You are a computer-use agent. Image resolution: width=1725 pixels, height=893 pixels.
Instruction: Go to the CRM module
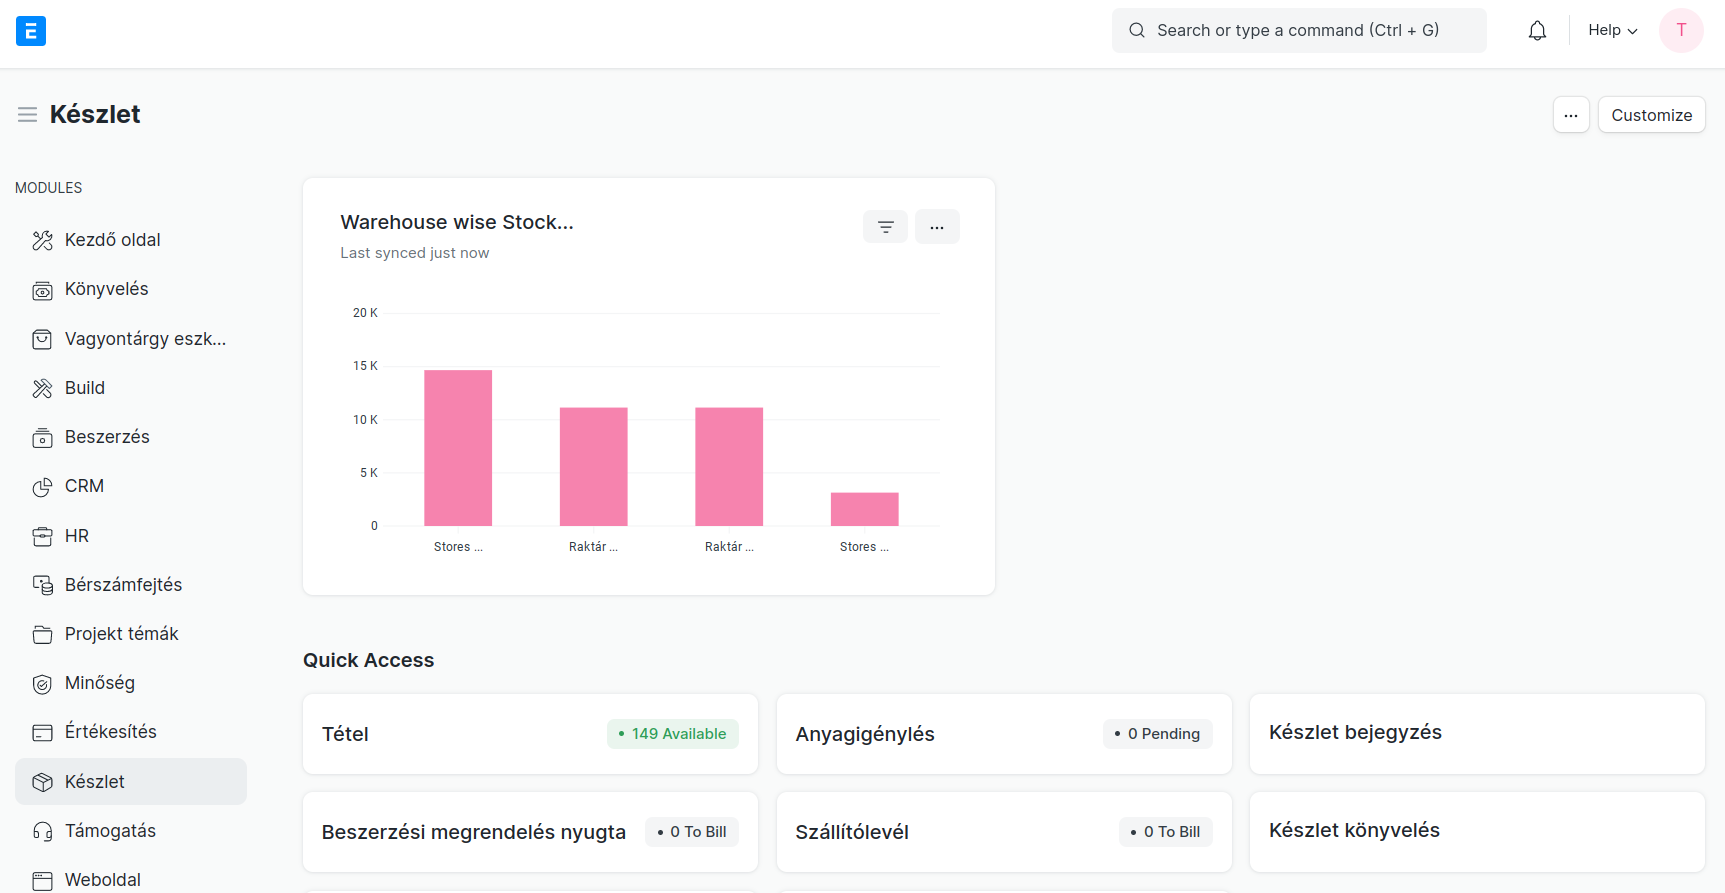84,486
